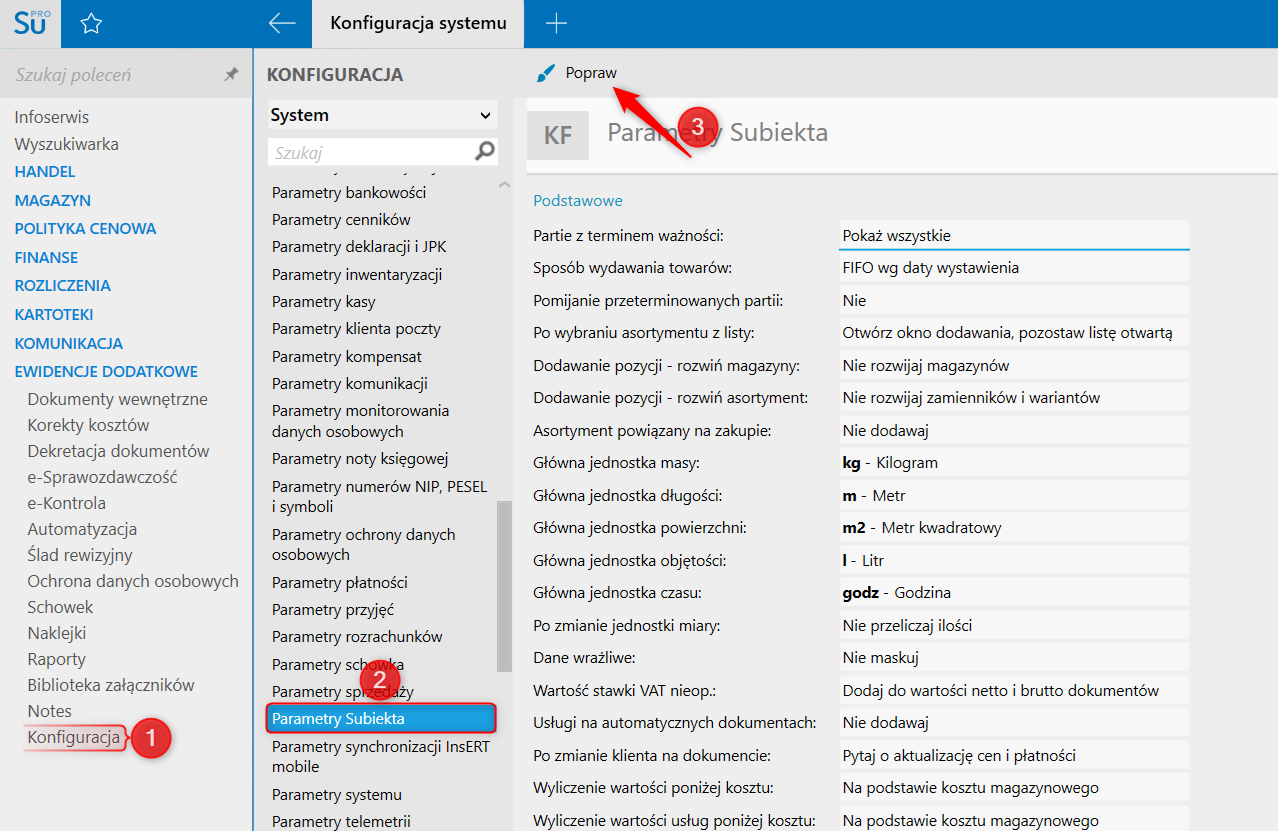This screenshot has height=831, width=1278.
Task: Expand the MAGAZYN module
Action: point(52,200)
